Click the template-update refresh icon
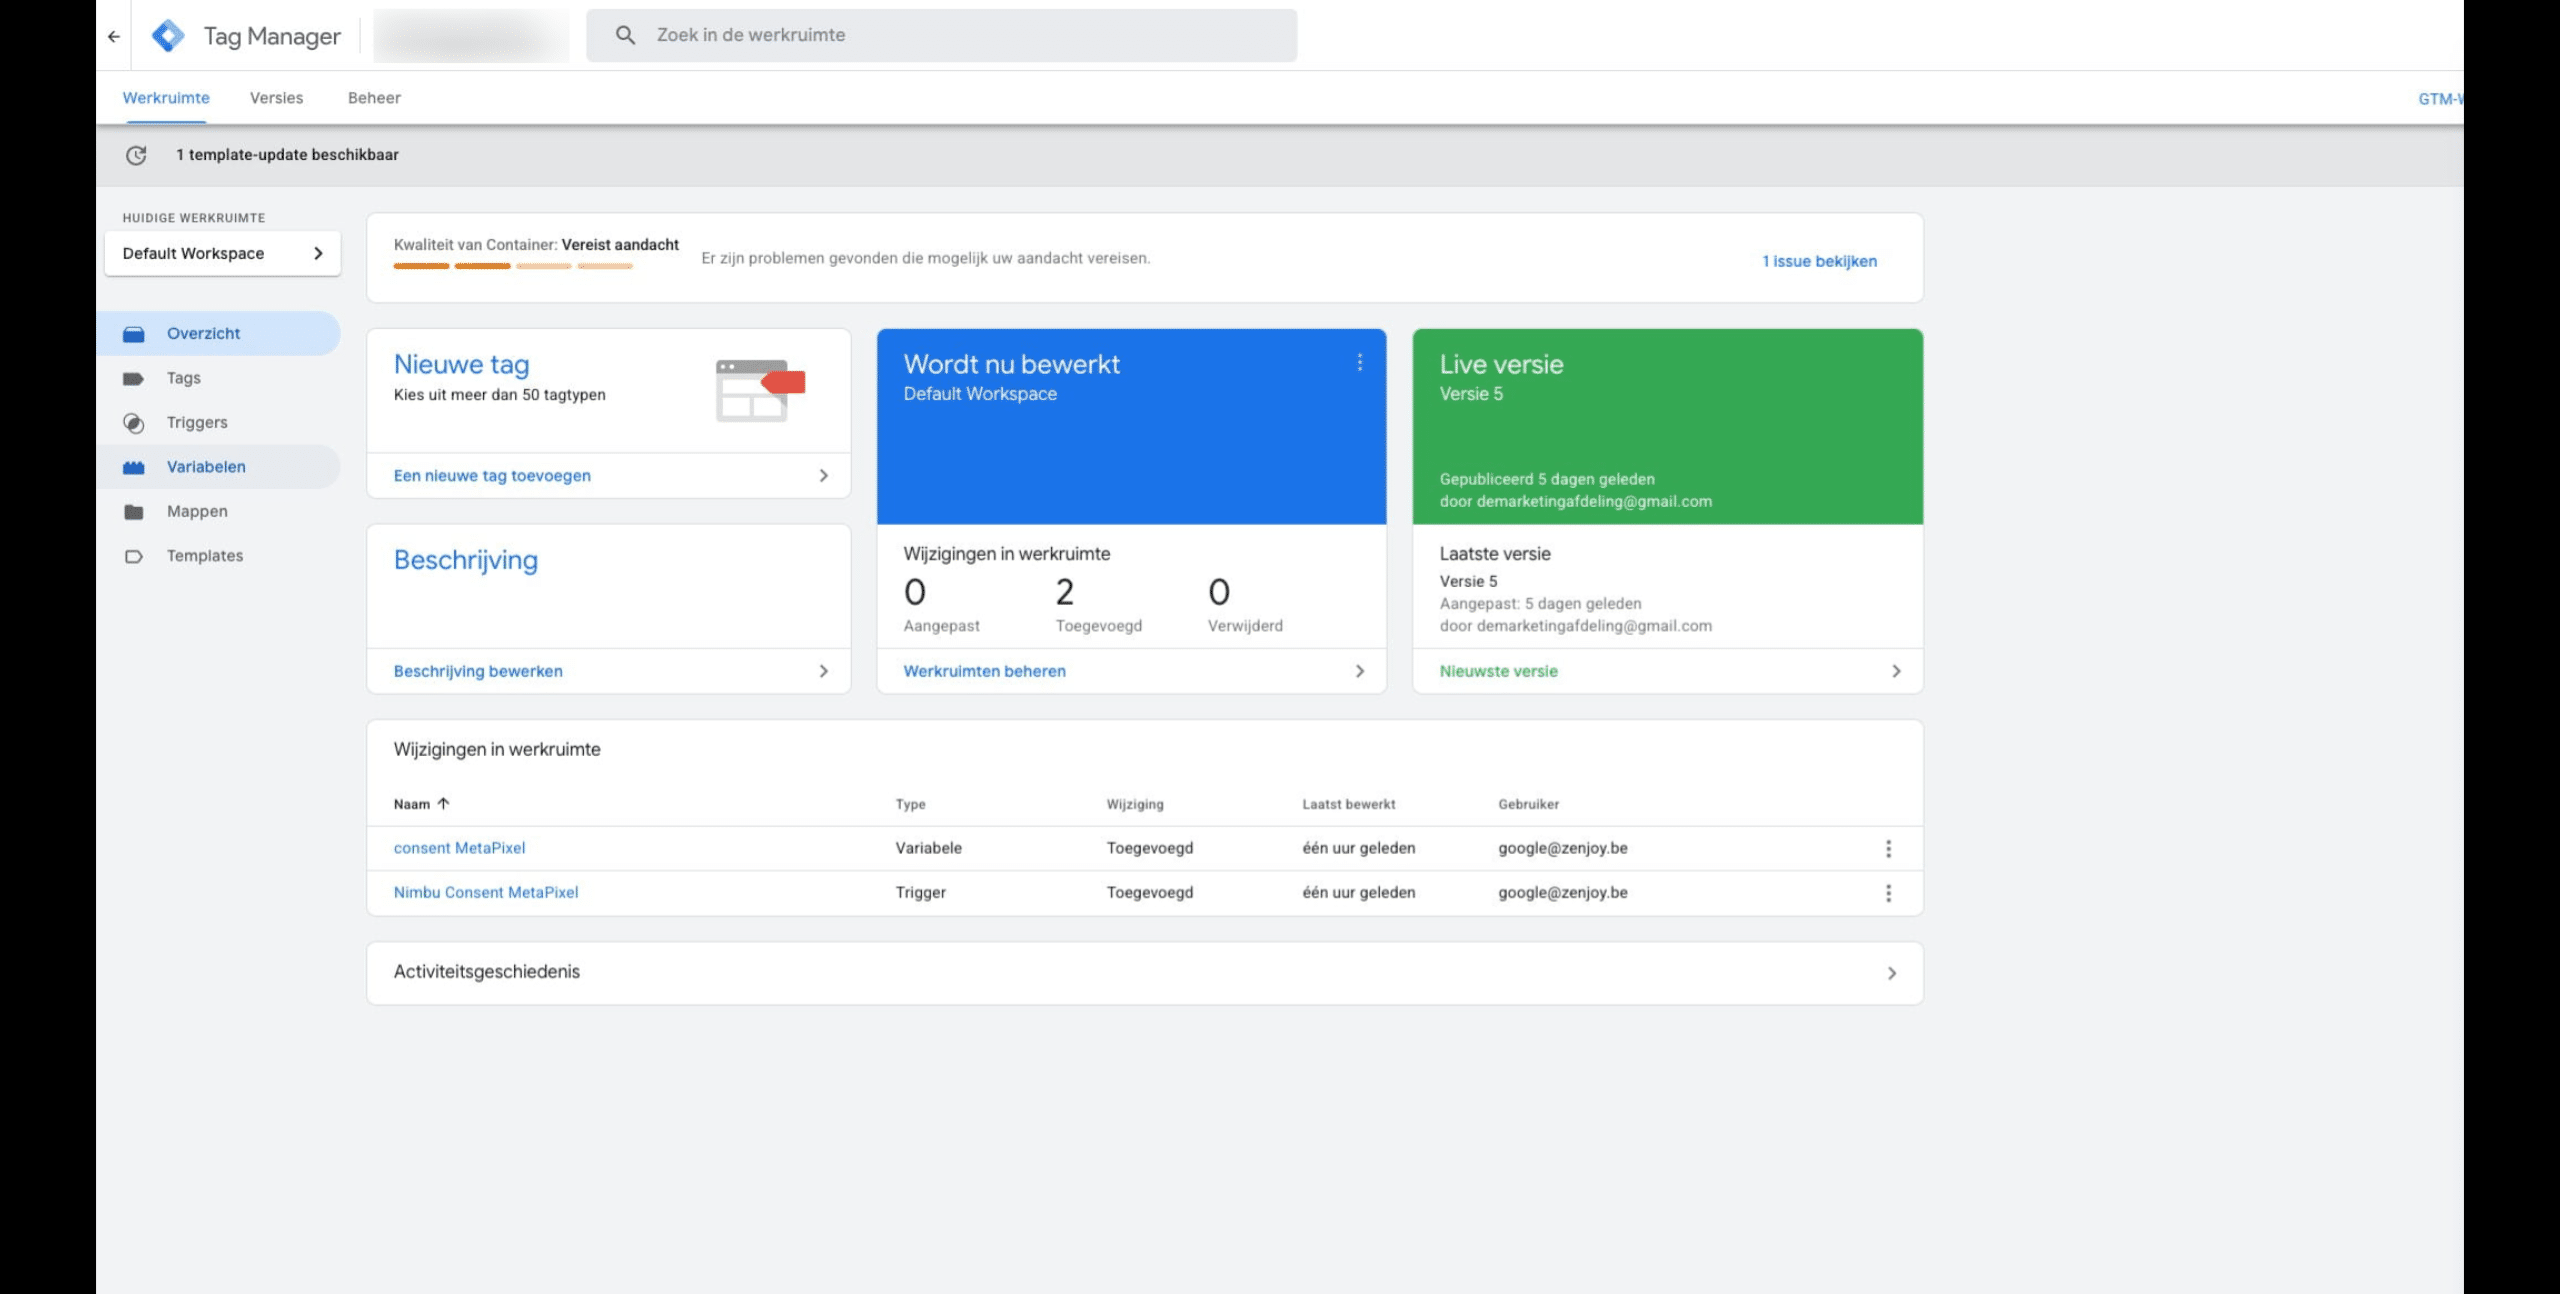Screen dimensions: 2560x1294 click(136, 155)
